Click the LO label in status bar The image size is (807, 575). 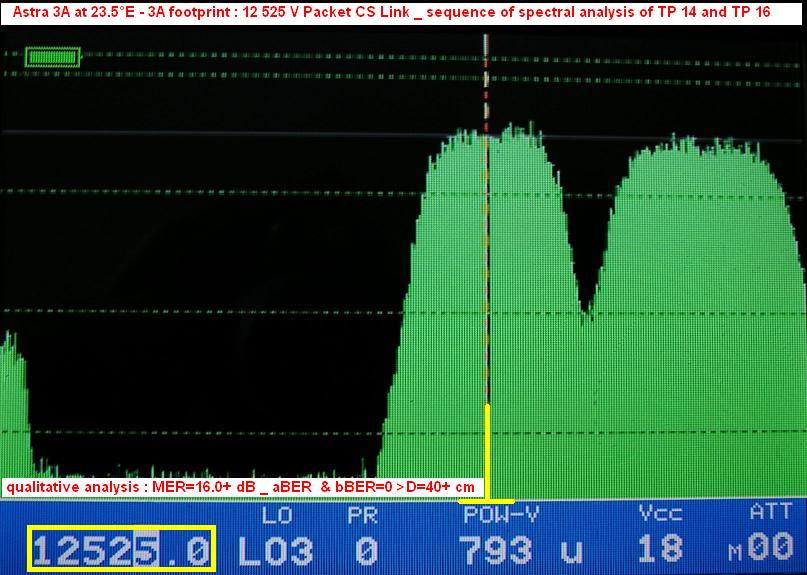[275, 516]
